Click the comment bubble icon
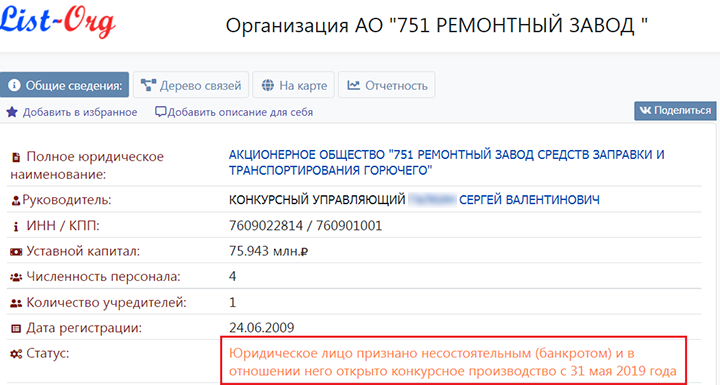Viewport: 720px width, 385px height. (x=160, y=112)
